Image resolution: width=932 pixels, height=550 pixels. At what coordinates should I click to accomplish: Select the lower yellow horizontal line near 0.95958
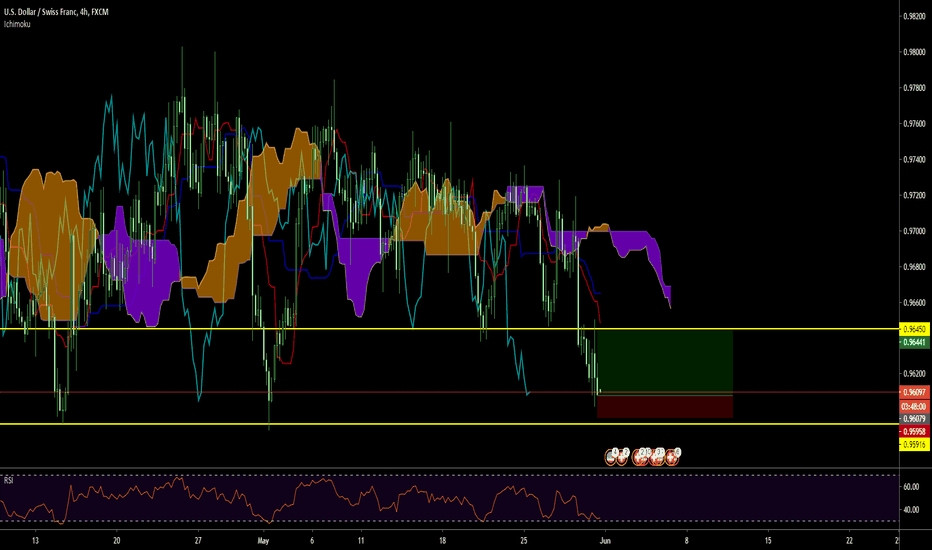(x=449, y=424)
